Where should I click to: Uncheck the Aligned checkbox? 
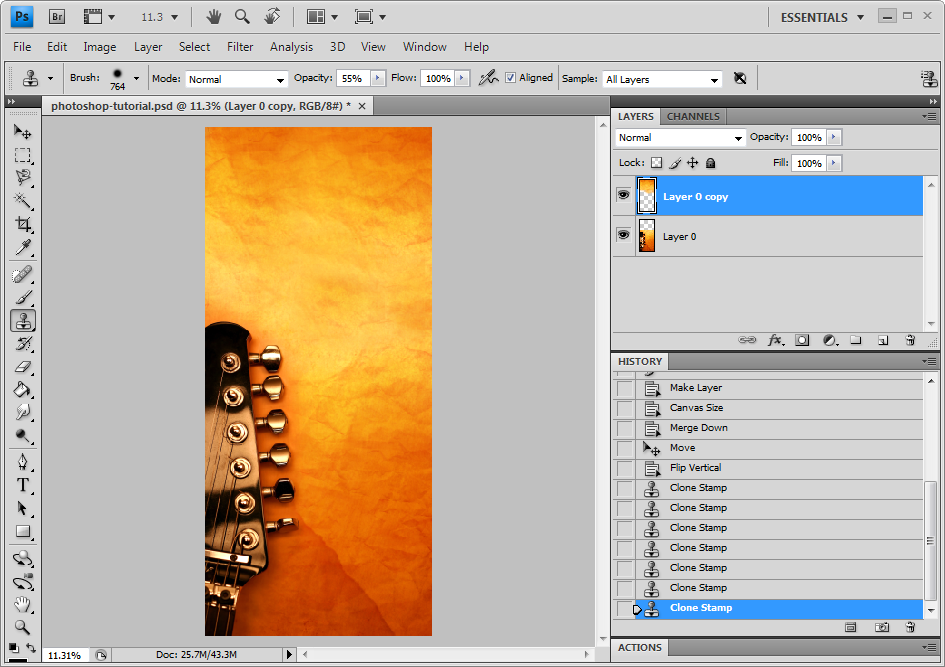click(x=511, y=78)
